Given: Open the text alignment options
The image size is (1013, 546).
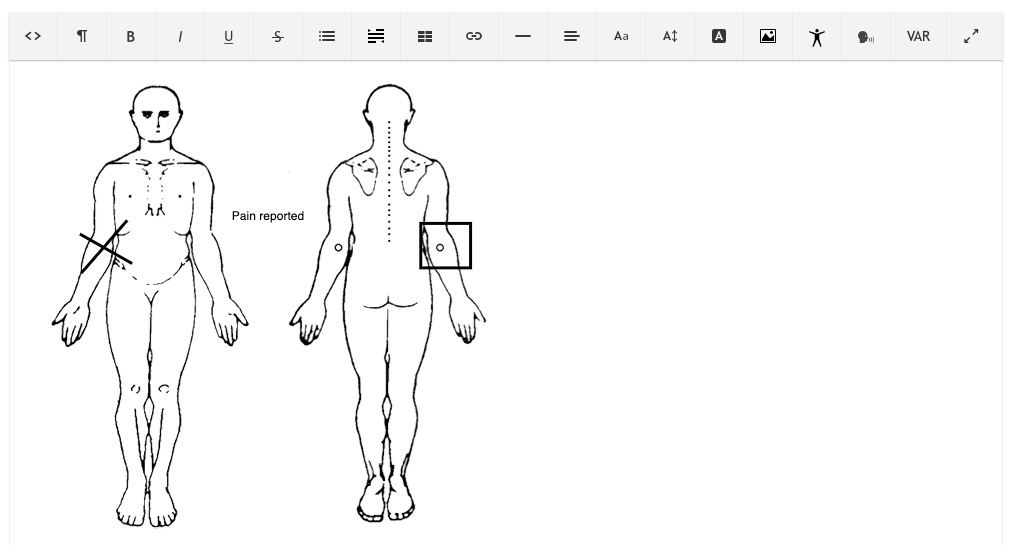Looking at the screenshot, I should click(572, 36).
